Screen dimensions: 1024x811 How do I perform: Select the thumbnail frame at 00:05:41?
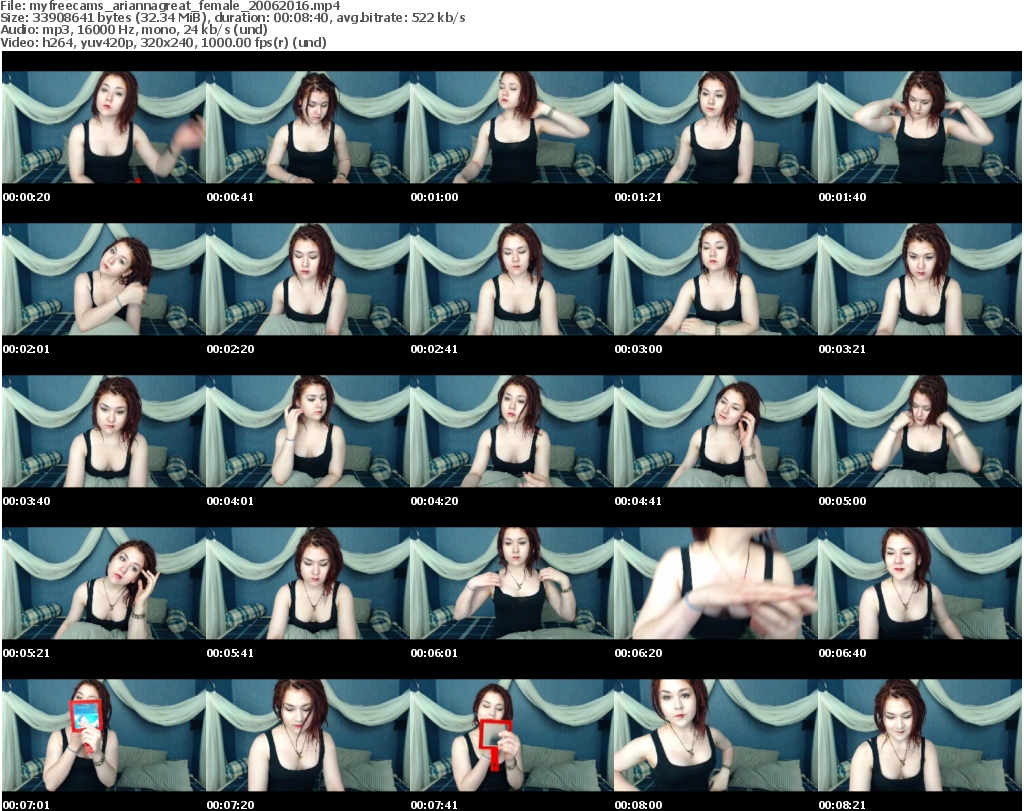[x=308, y=583]
